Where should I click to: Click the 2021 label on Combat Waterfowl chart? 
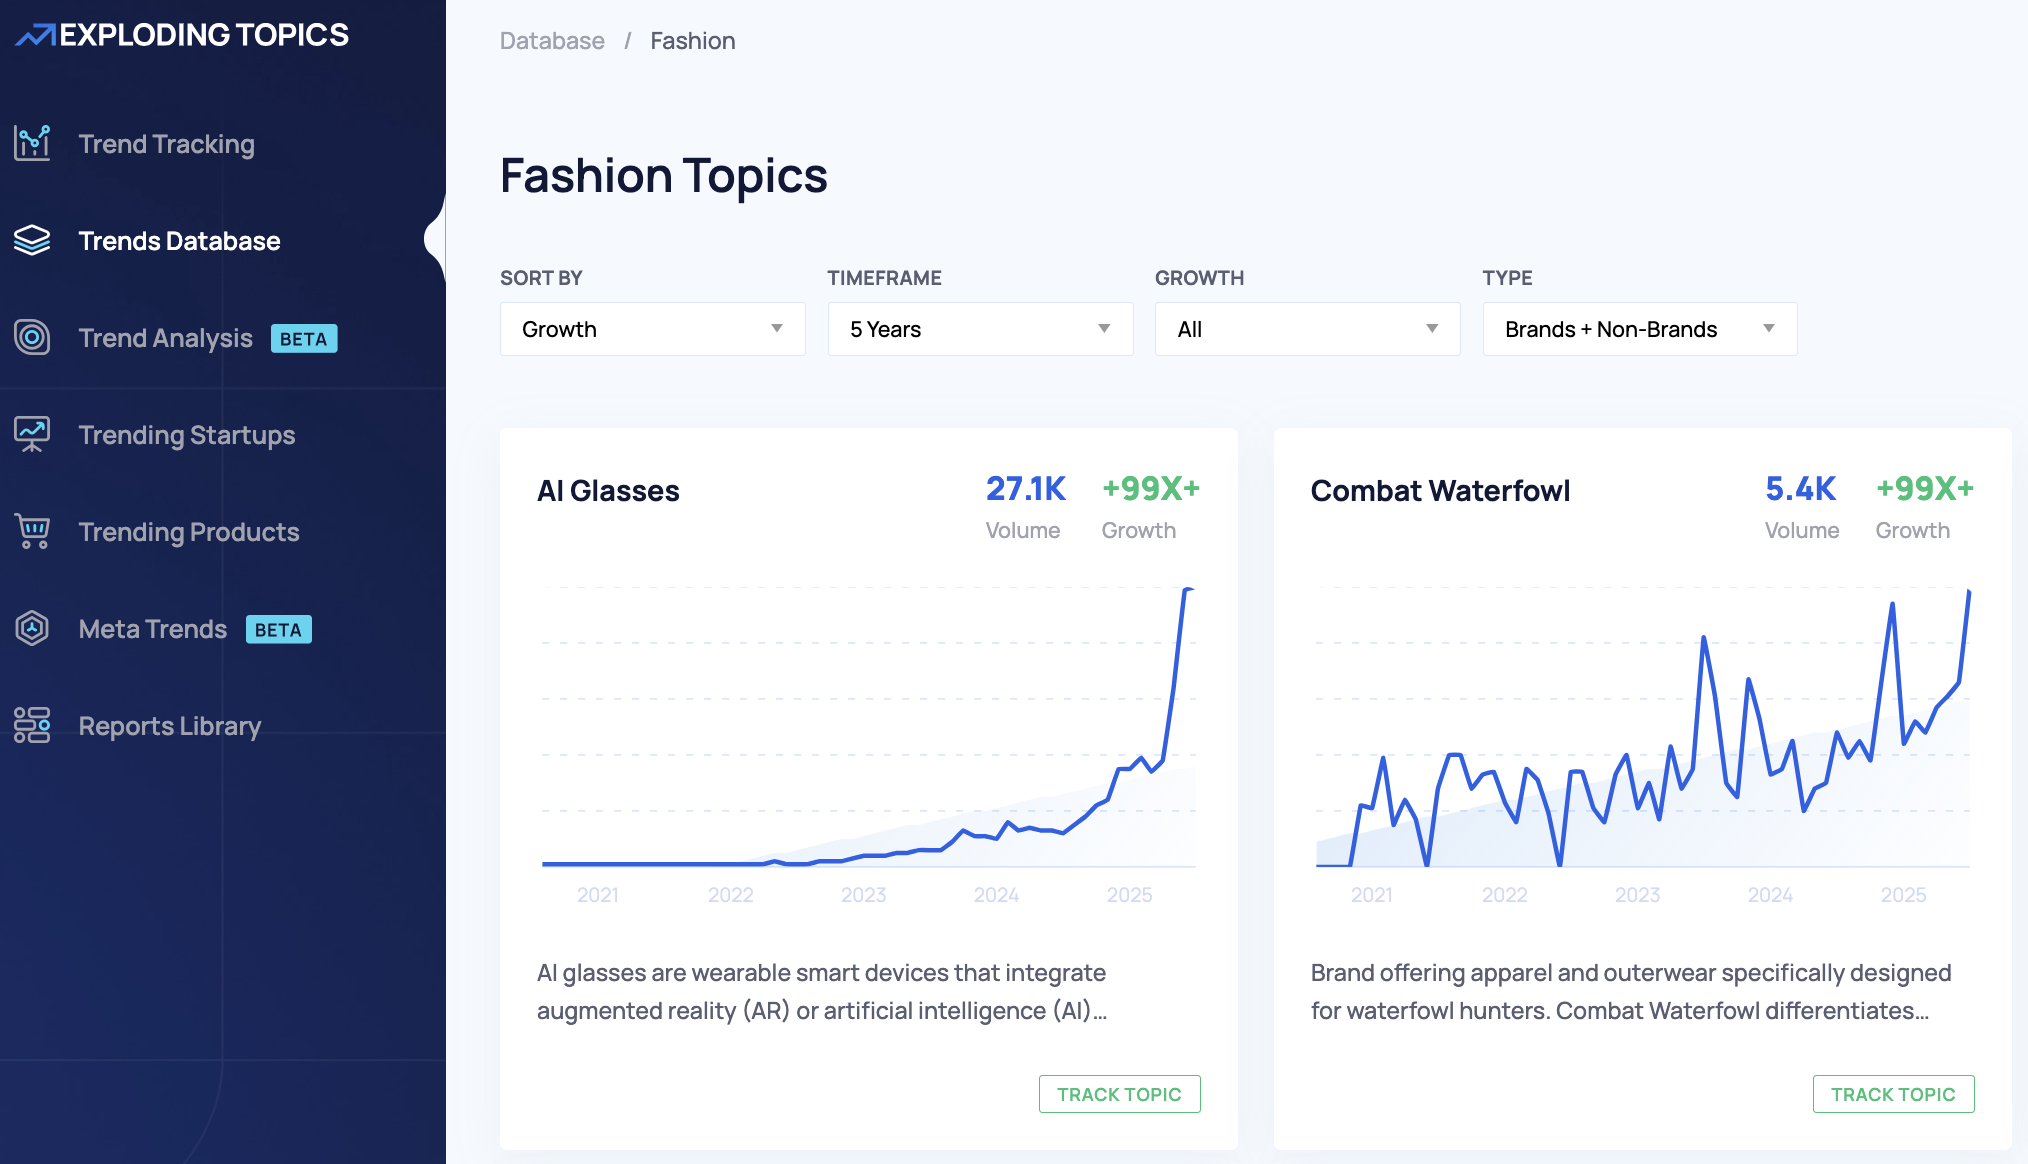[x=1371, y=895]
